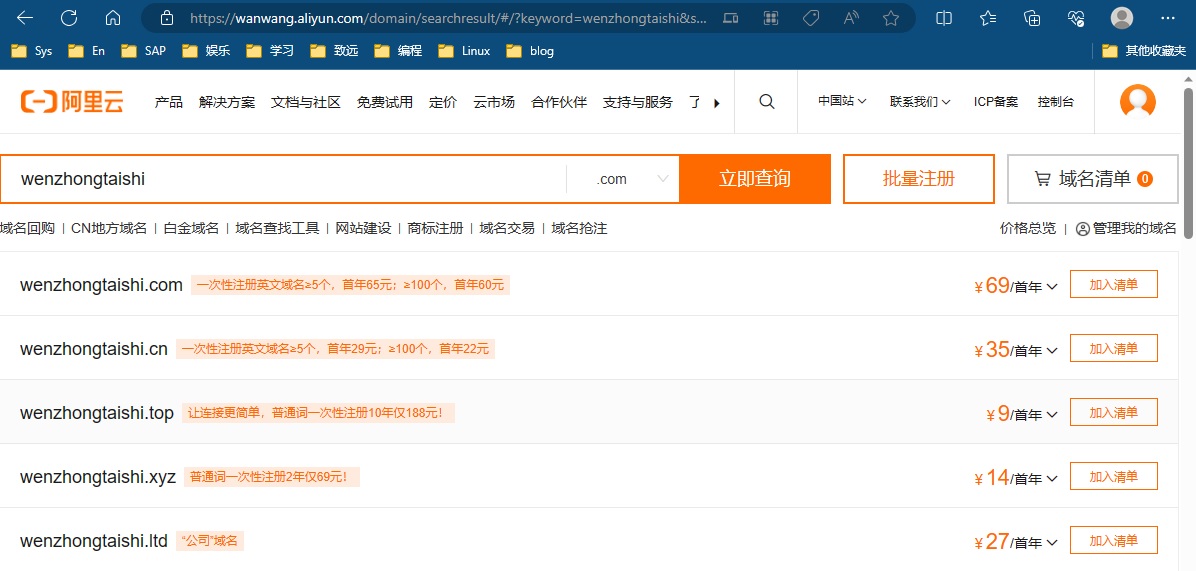This screenshot has height=571, width=1196.
Task: Open browser essentials heart icon
Action: click(x=1076, y=18)
